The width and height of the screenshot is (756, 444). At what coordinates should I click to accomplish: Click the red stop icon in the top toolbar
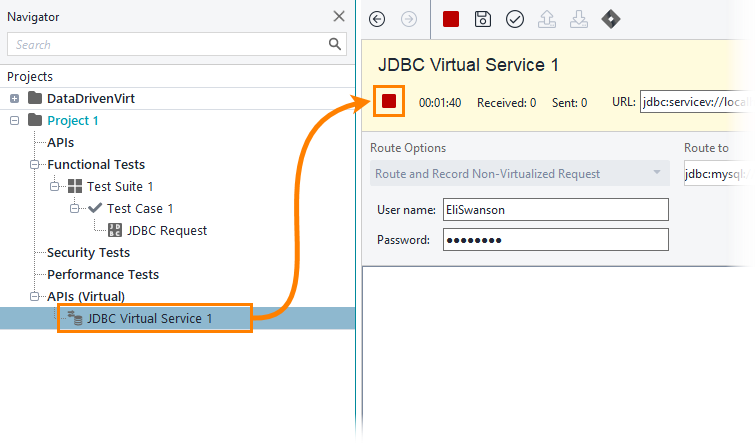point(451,19)
